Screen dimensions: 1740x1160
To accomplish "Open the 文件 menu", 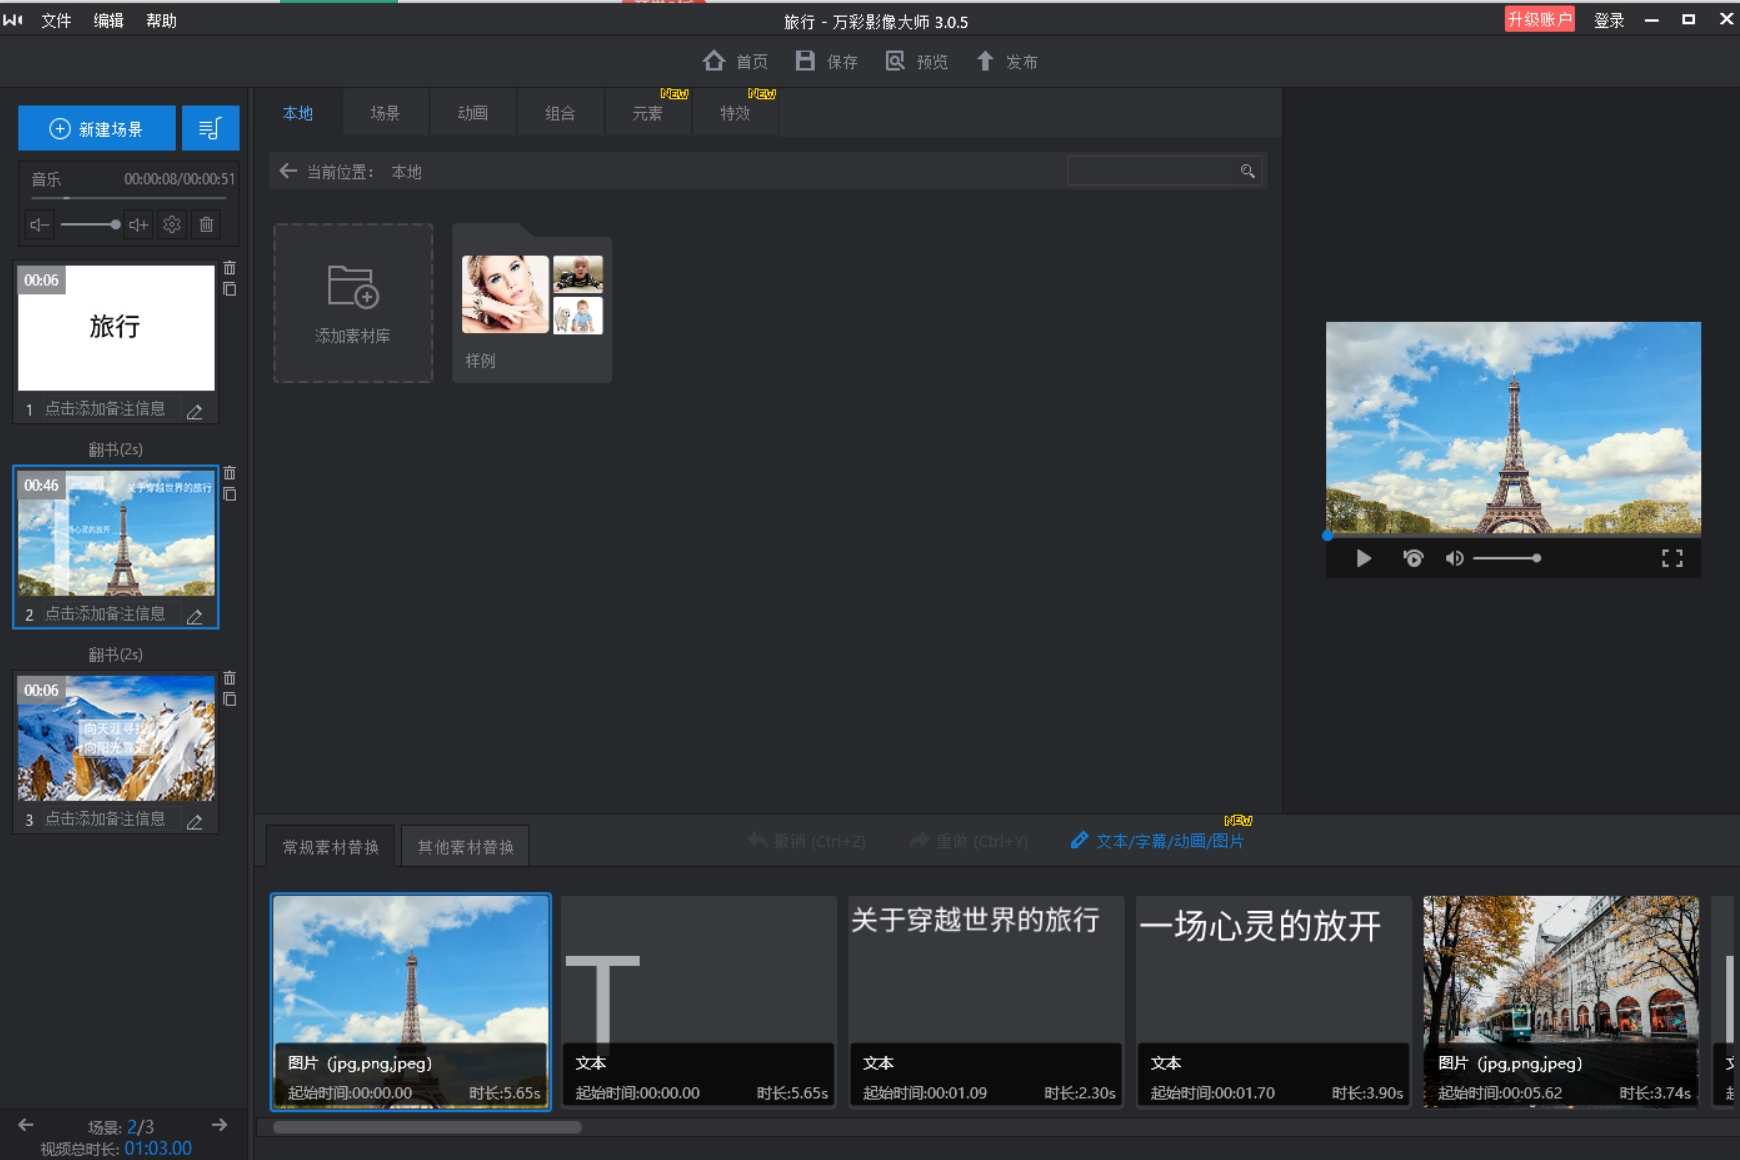I will 56,20.
